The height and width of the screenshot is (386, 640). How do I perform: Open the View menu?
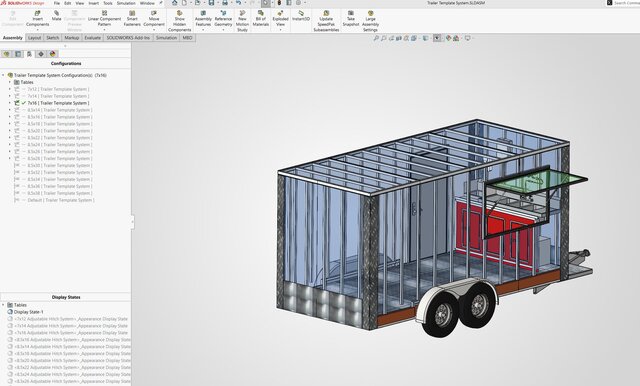pyautogui.click(x=80, y=3)
